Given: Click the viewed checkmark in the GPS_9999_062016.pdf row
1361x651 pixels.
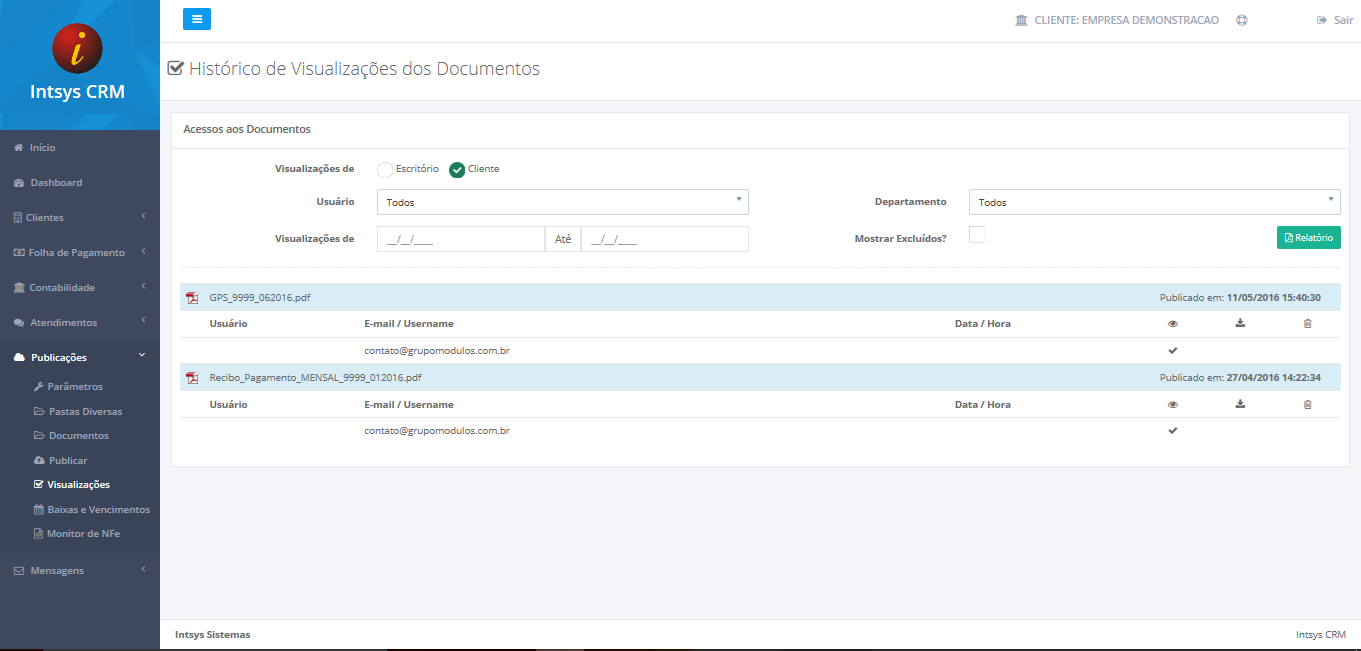Looking at the screenshot, I should tap(1173, 351).
